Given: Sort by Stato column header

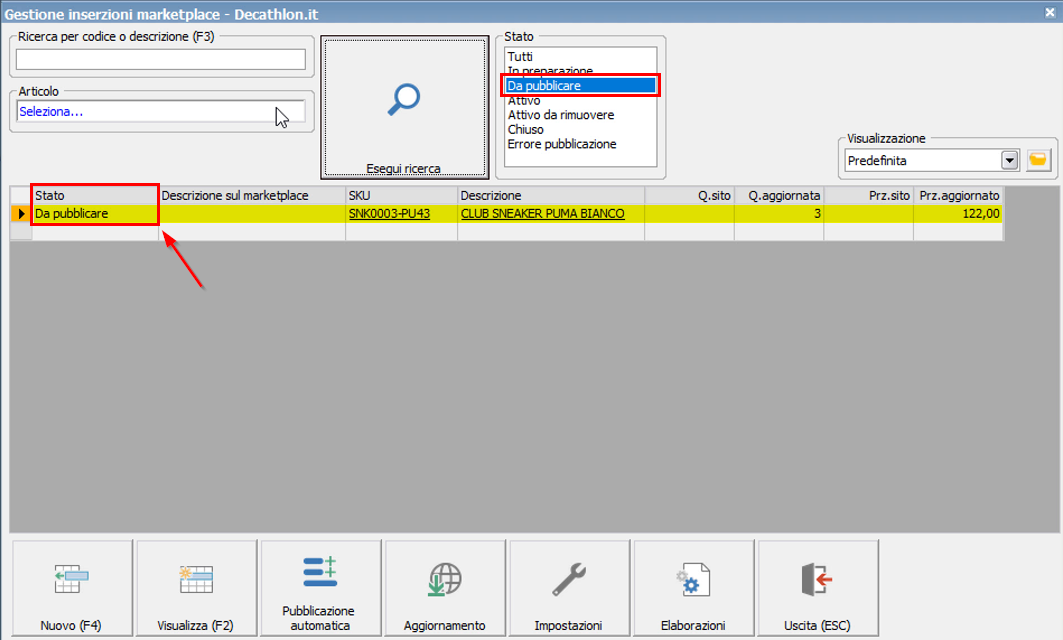Looking at the screenshot, I should coord(95,195).
